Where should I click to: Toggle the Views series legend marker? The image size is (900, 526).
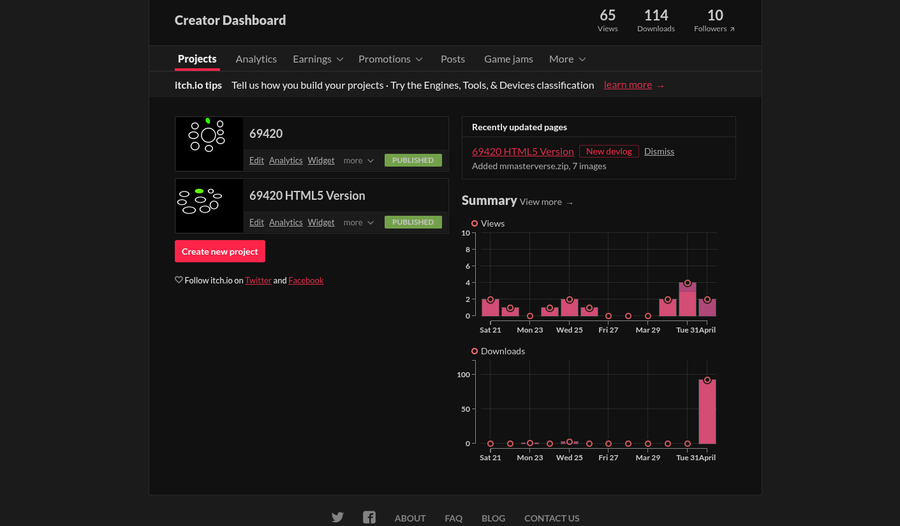tap(474, 223)
